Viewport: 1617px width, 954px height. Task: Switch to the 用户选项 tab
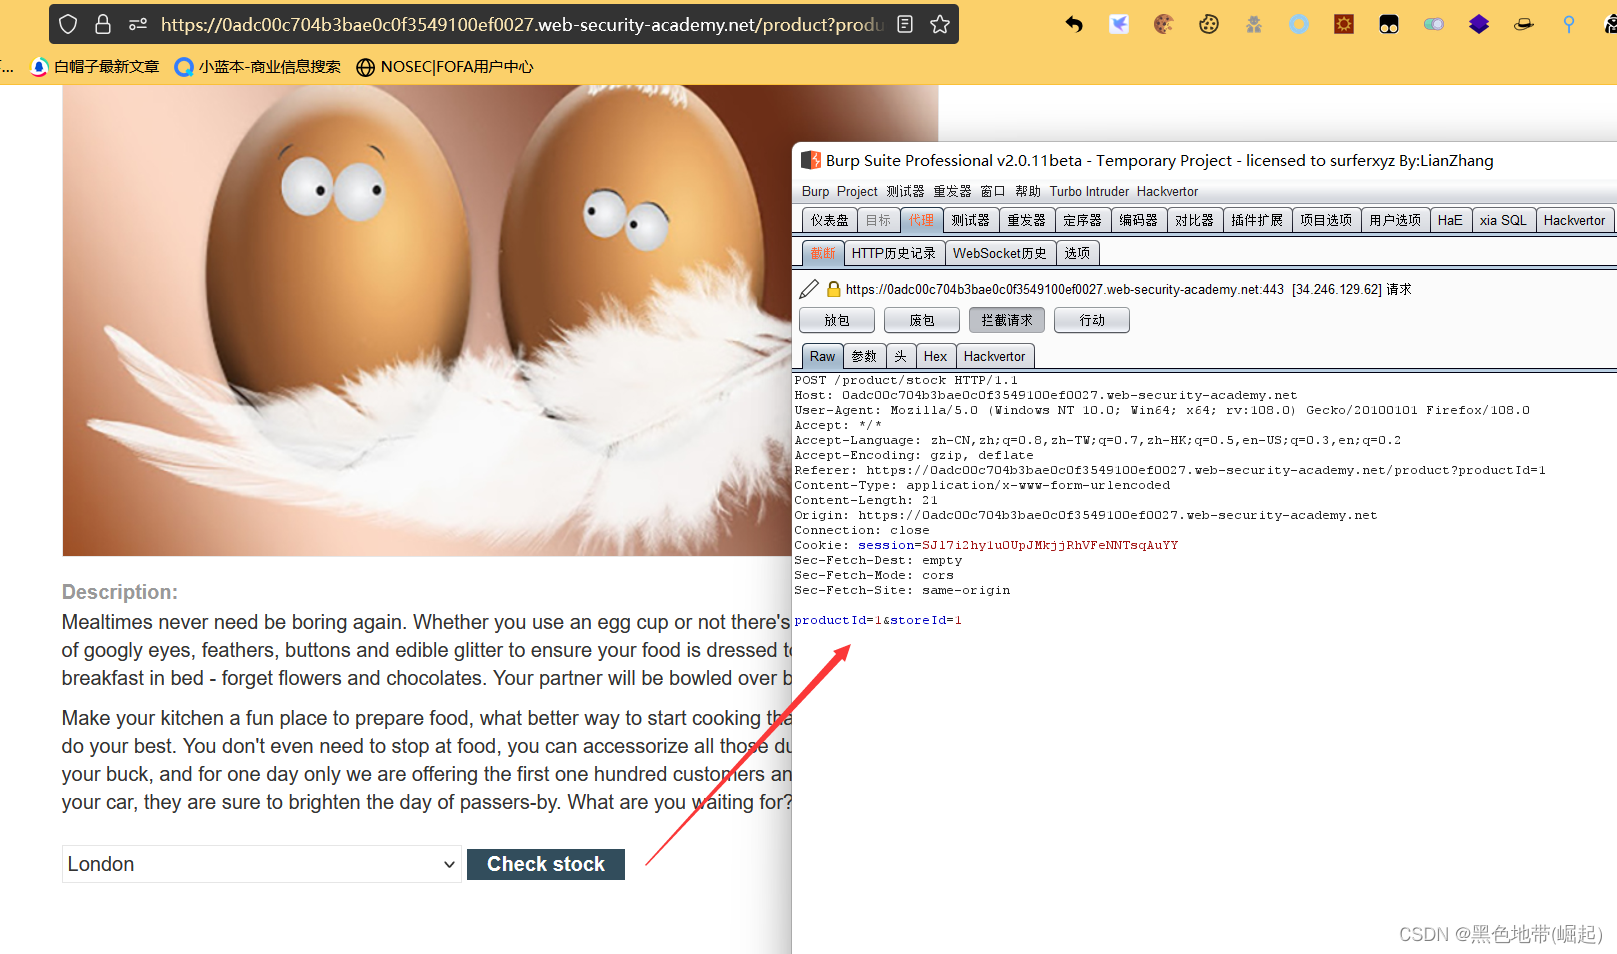(1395, 220)
